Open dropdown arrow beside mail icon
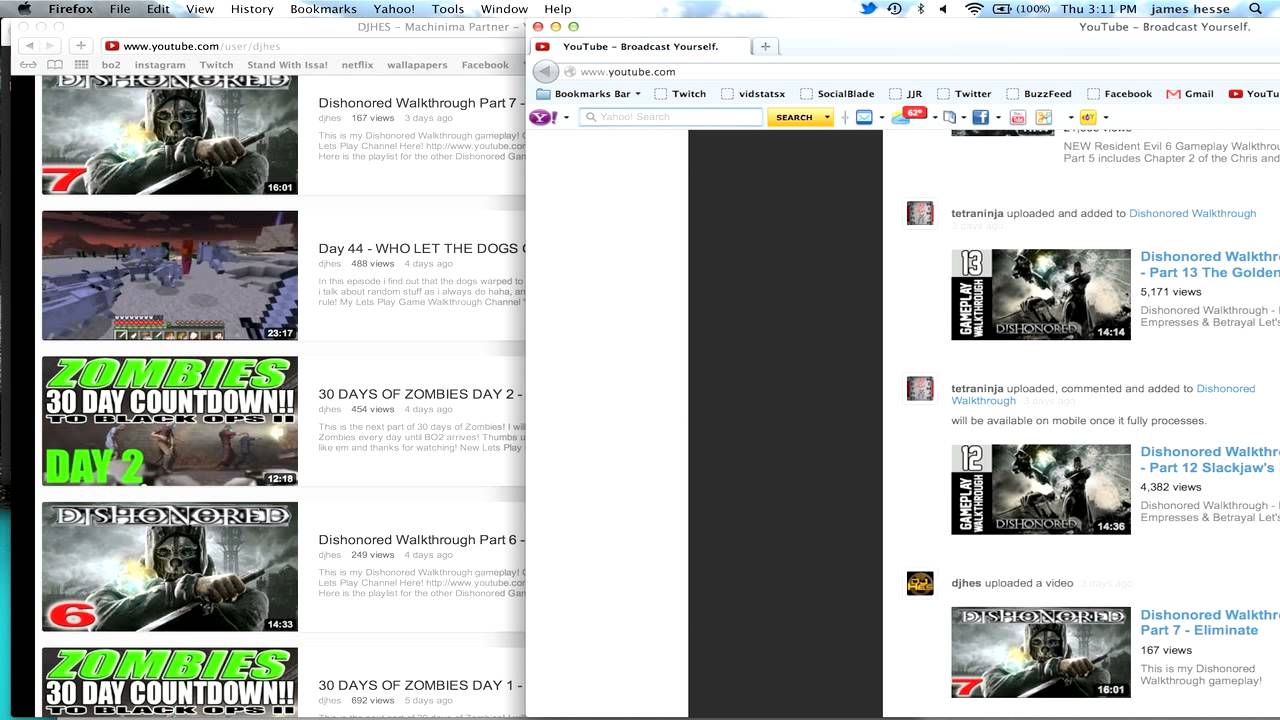This screenshot has width=1280, height=720. [x=881, y=118]
